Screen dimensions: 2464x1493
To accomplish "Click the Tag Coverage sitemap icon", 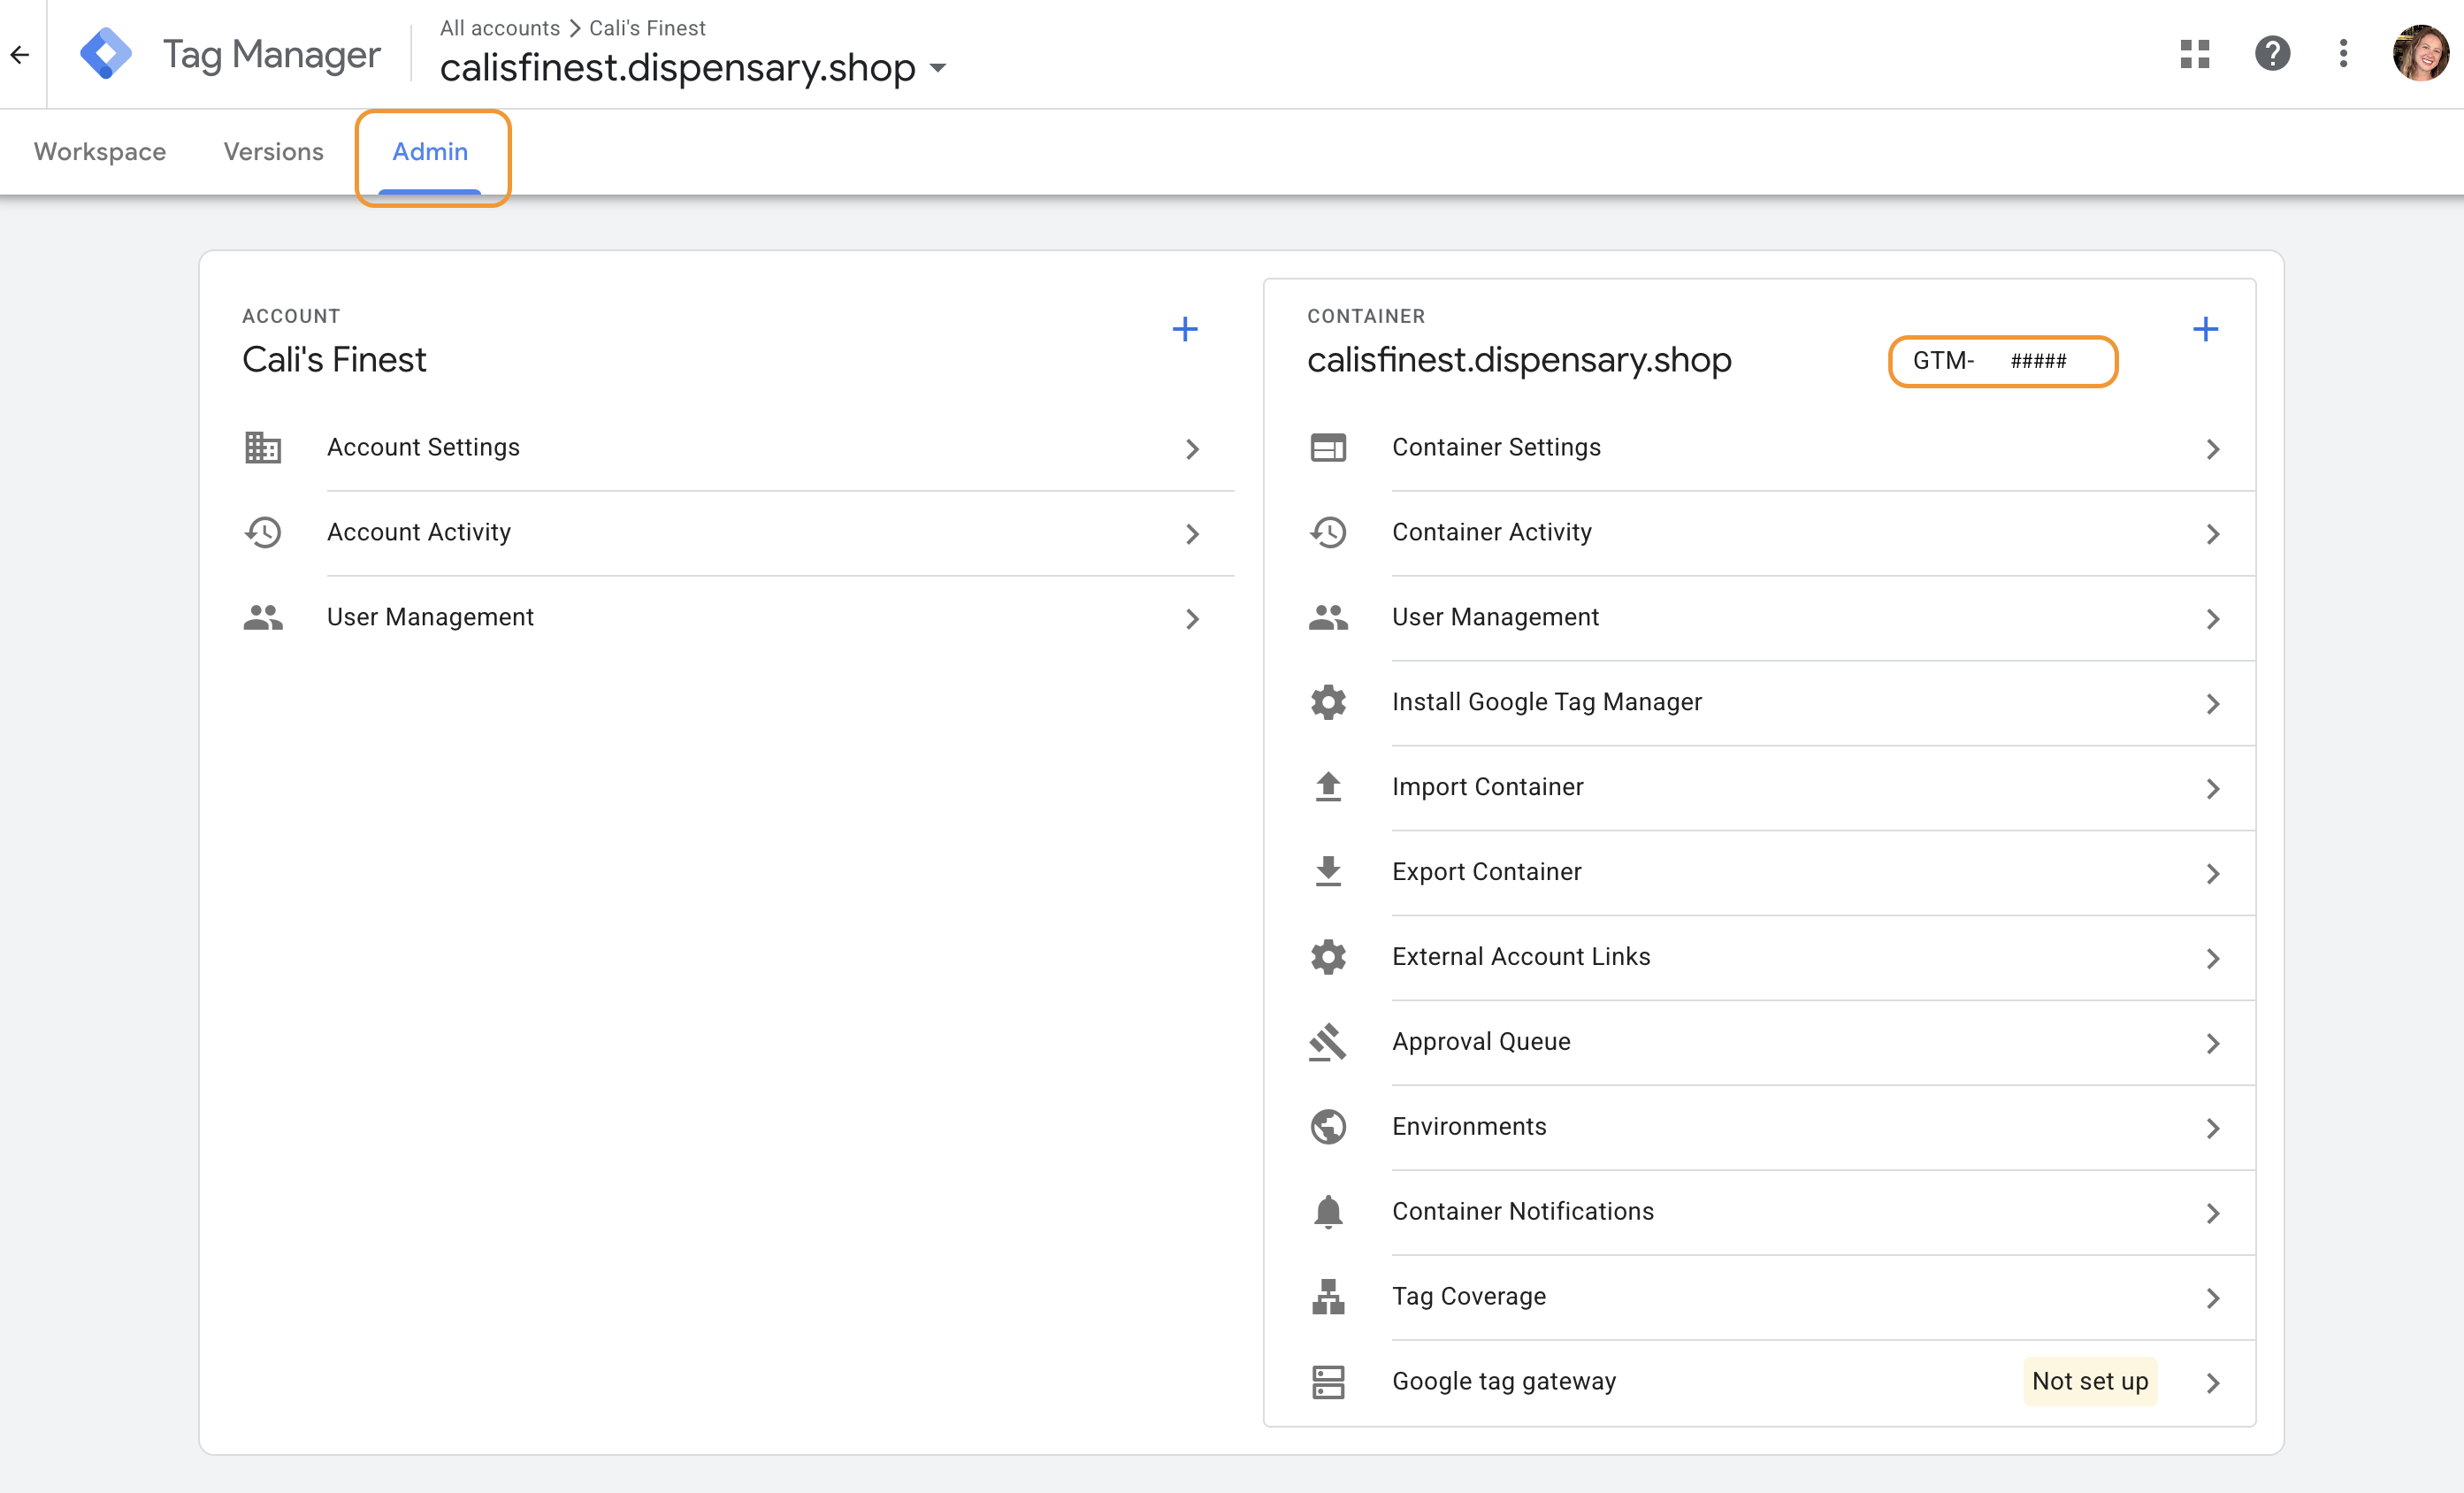I will [1328, 1297].
